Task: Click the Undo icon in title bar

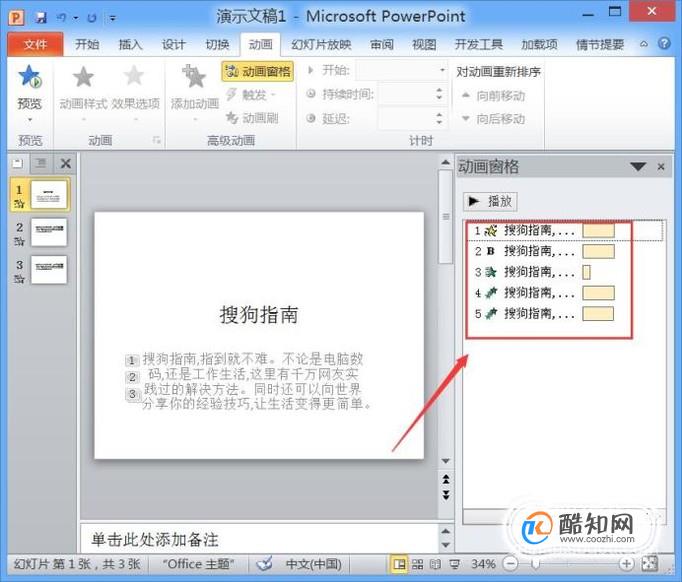Action: click(x=62, y=18)
